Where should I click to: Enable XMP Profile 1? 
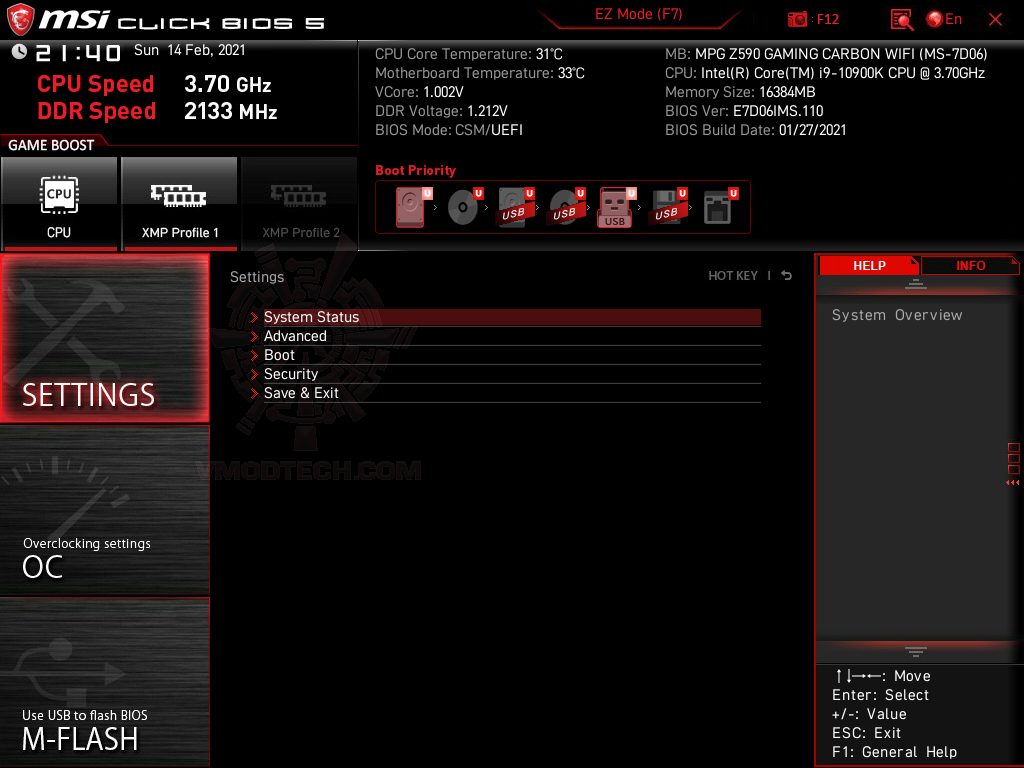[x=179, y=203]
